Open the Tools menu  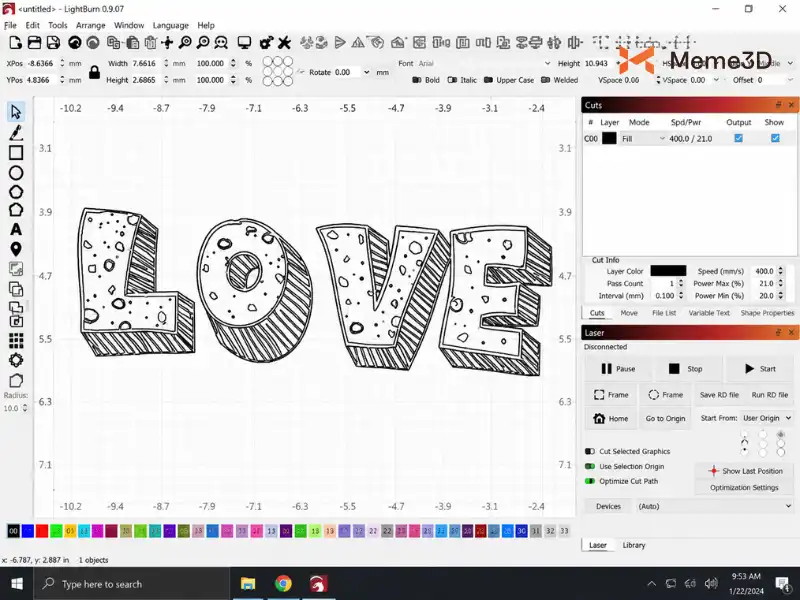coord(58,25)
